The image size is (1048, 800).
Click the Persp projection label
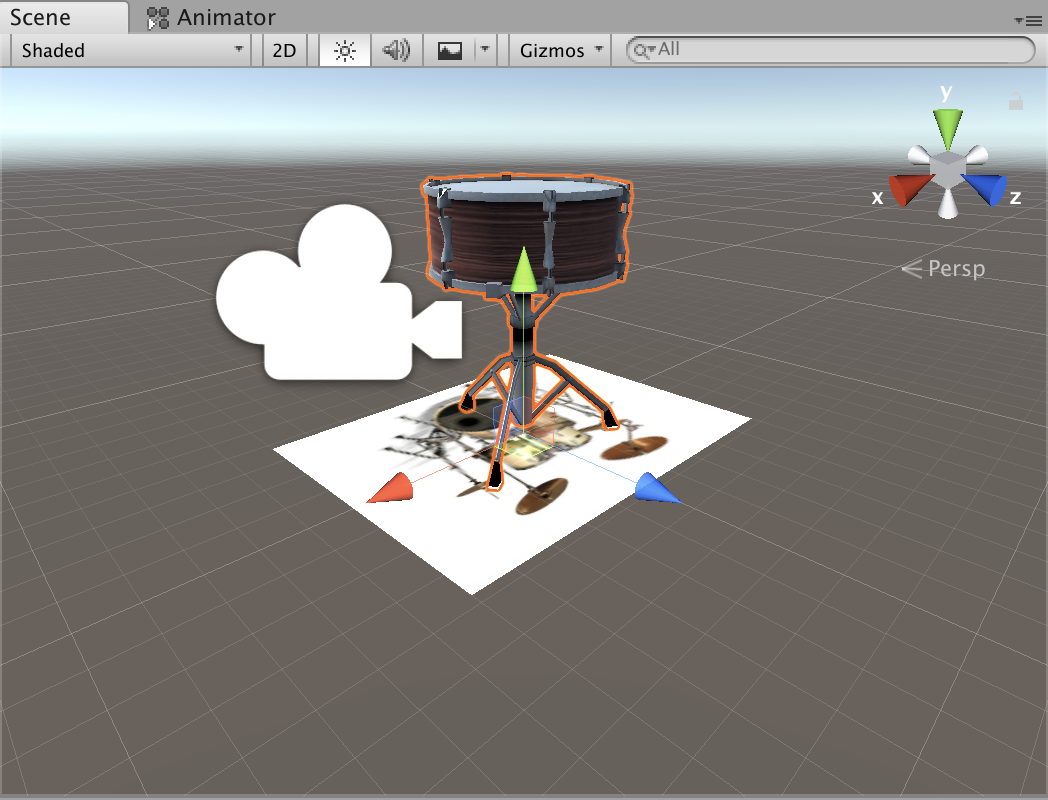(944, 268)
